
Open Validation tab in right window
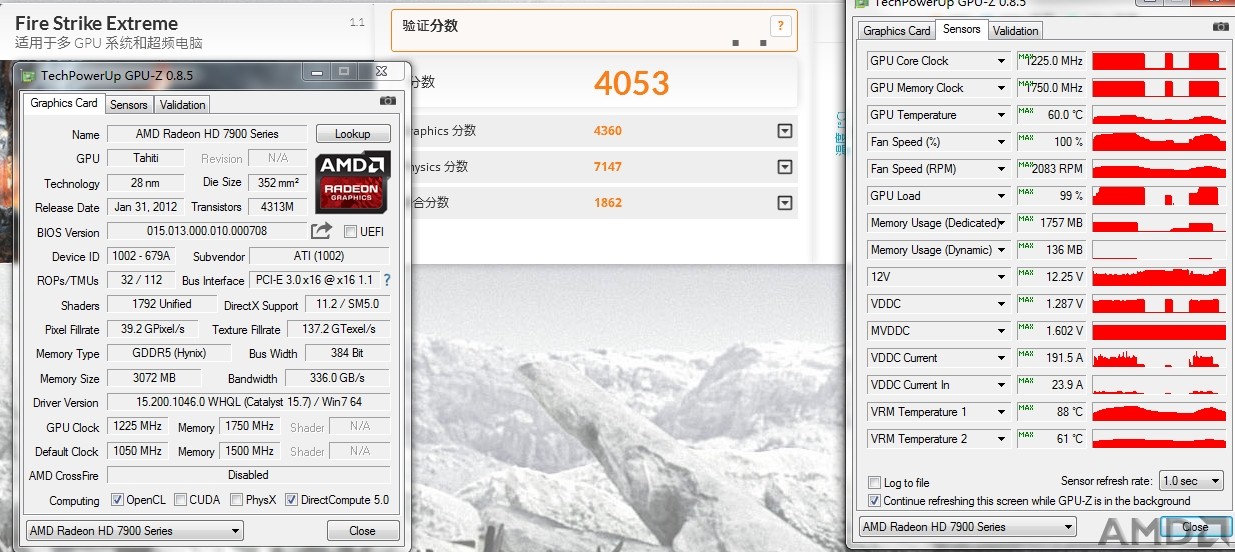coord(1016,31)
